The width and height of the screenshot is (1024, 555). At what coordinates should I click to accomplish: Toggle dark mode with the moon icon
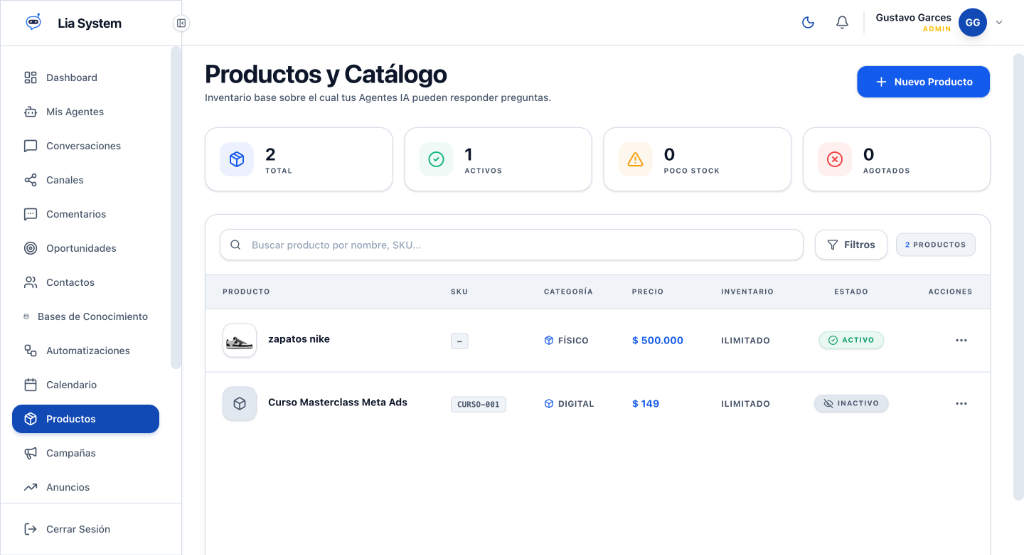pos(808,22)
